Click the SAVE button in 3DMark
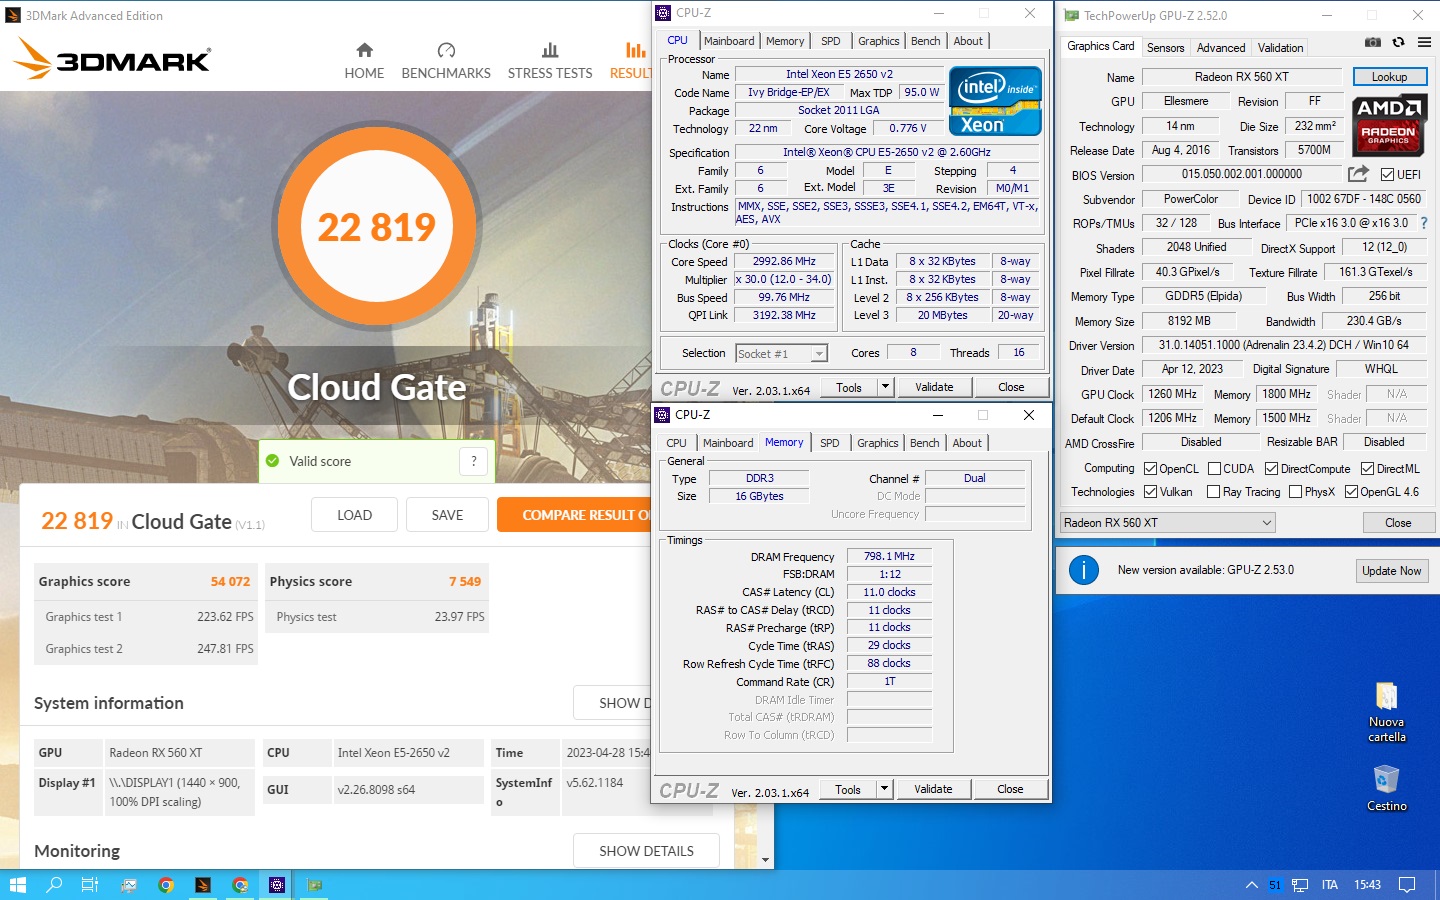The width and height of the screenshot is (1440, 900). tap(447, 515)
